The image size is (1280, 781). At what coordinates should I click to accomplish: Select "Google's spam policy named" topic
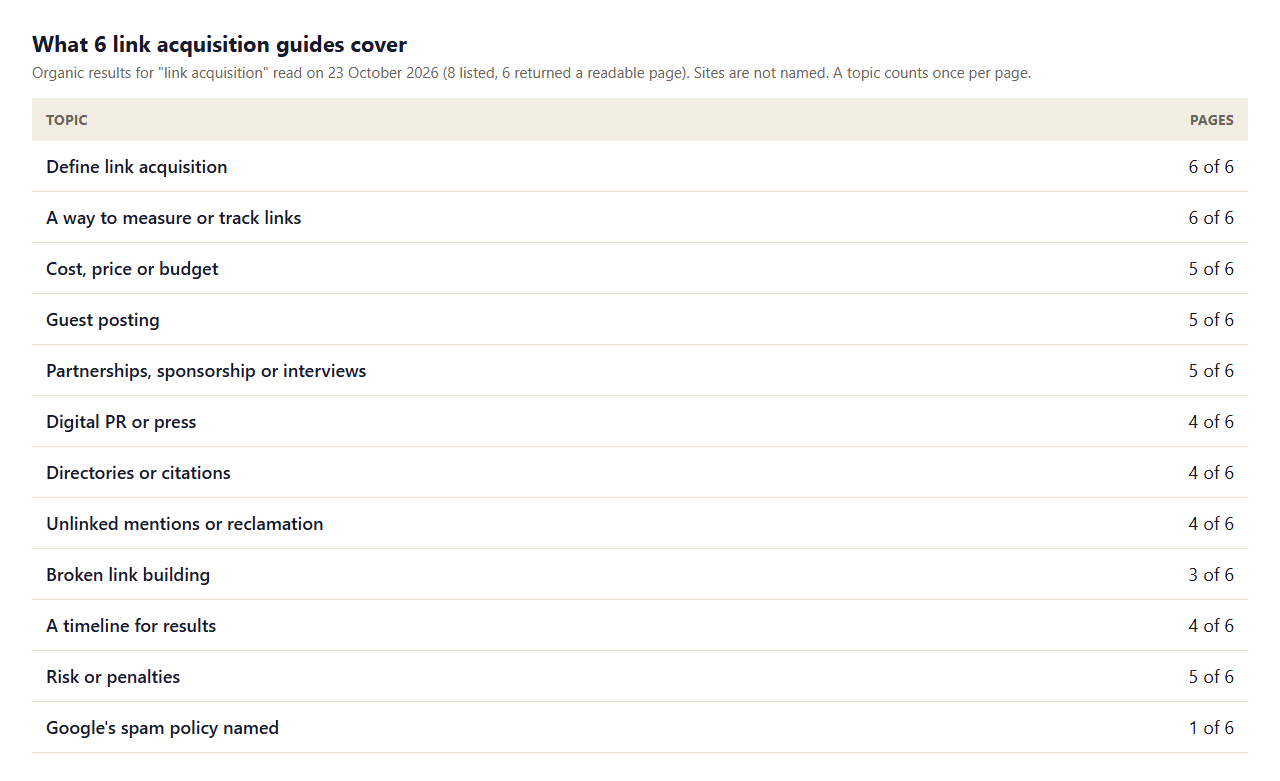coord(162,728)
